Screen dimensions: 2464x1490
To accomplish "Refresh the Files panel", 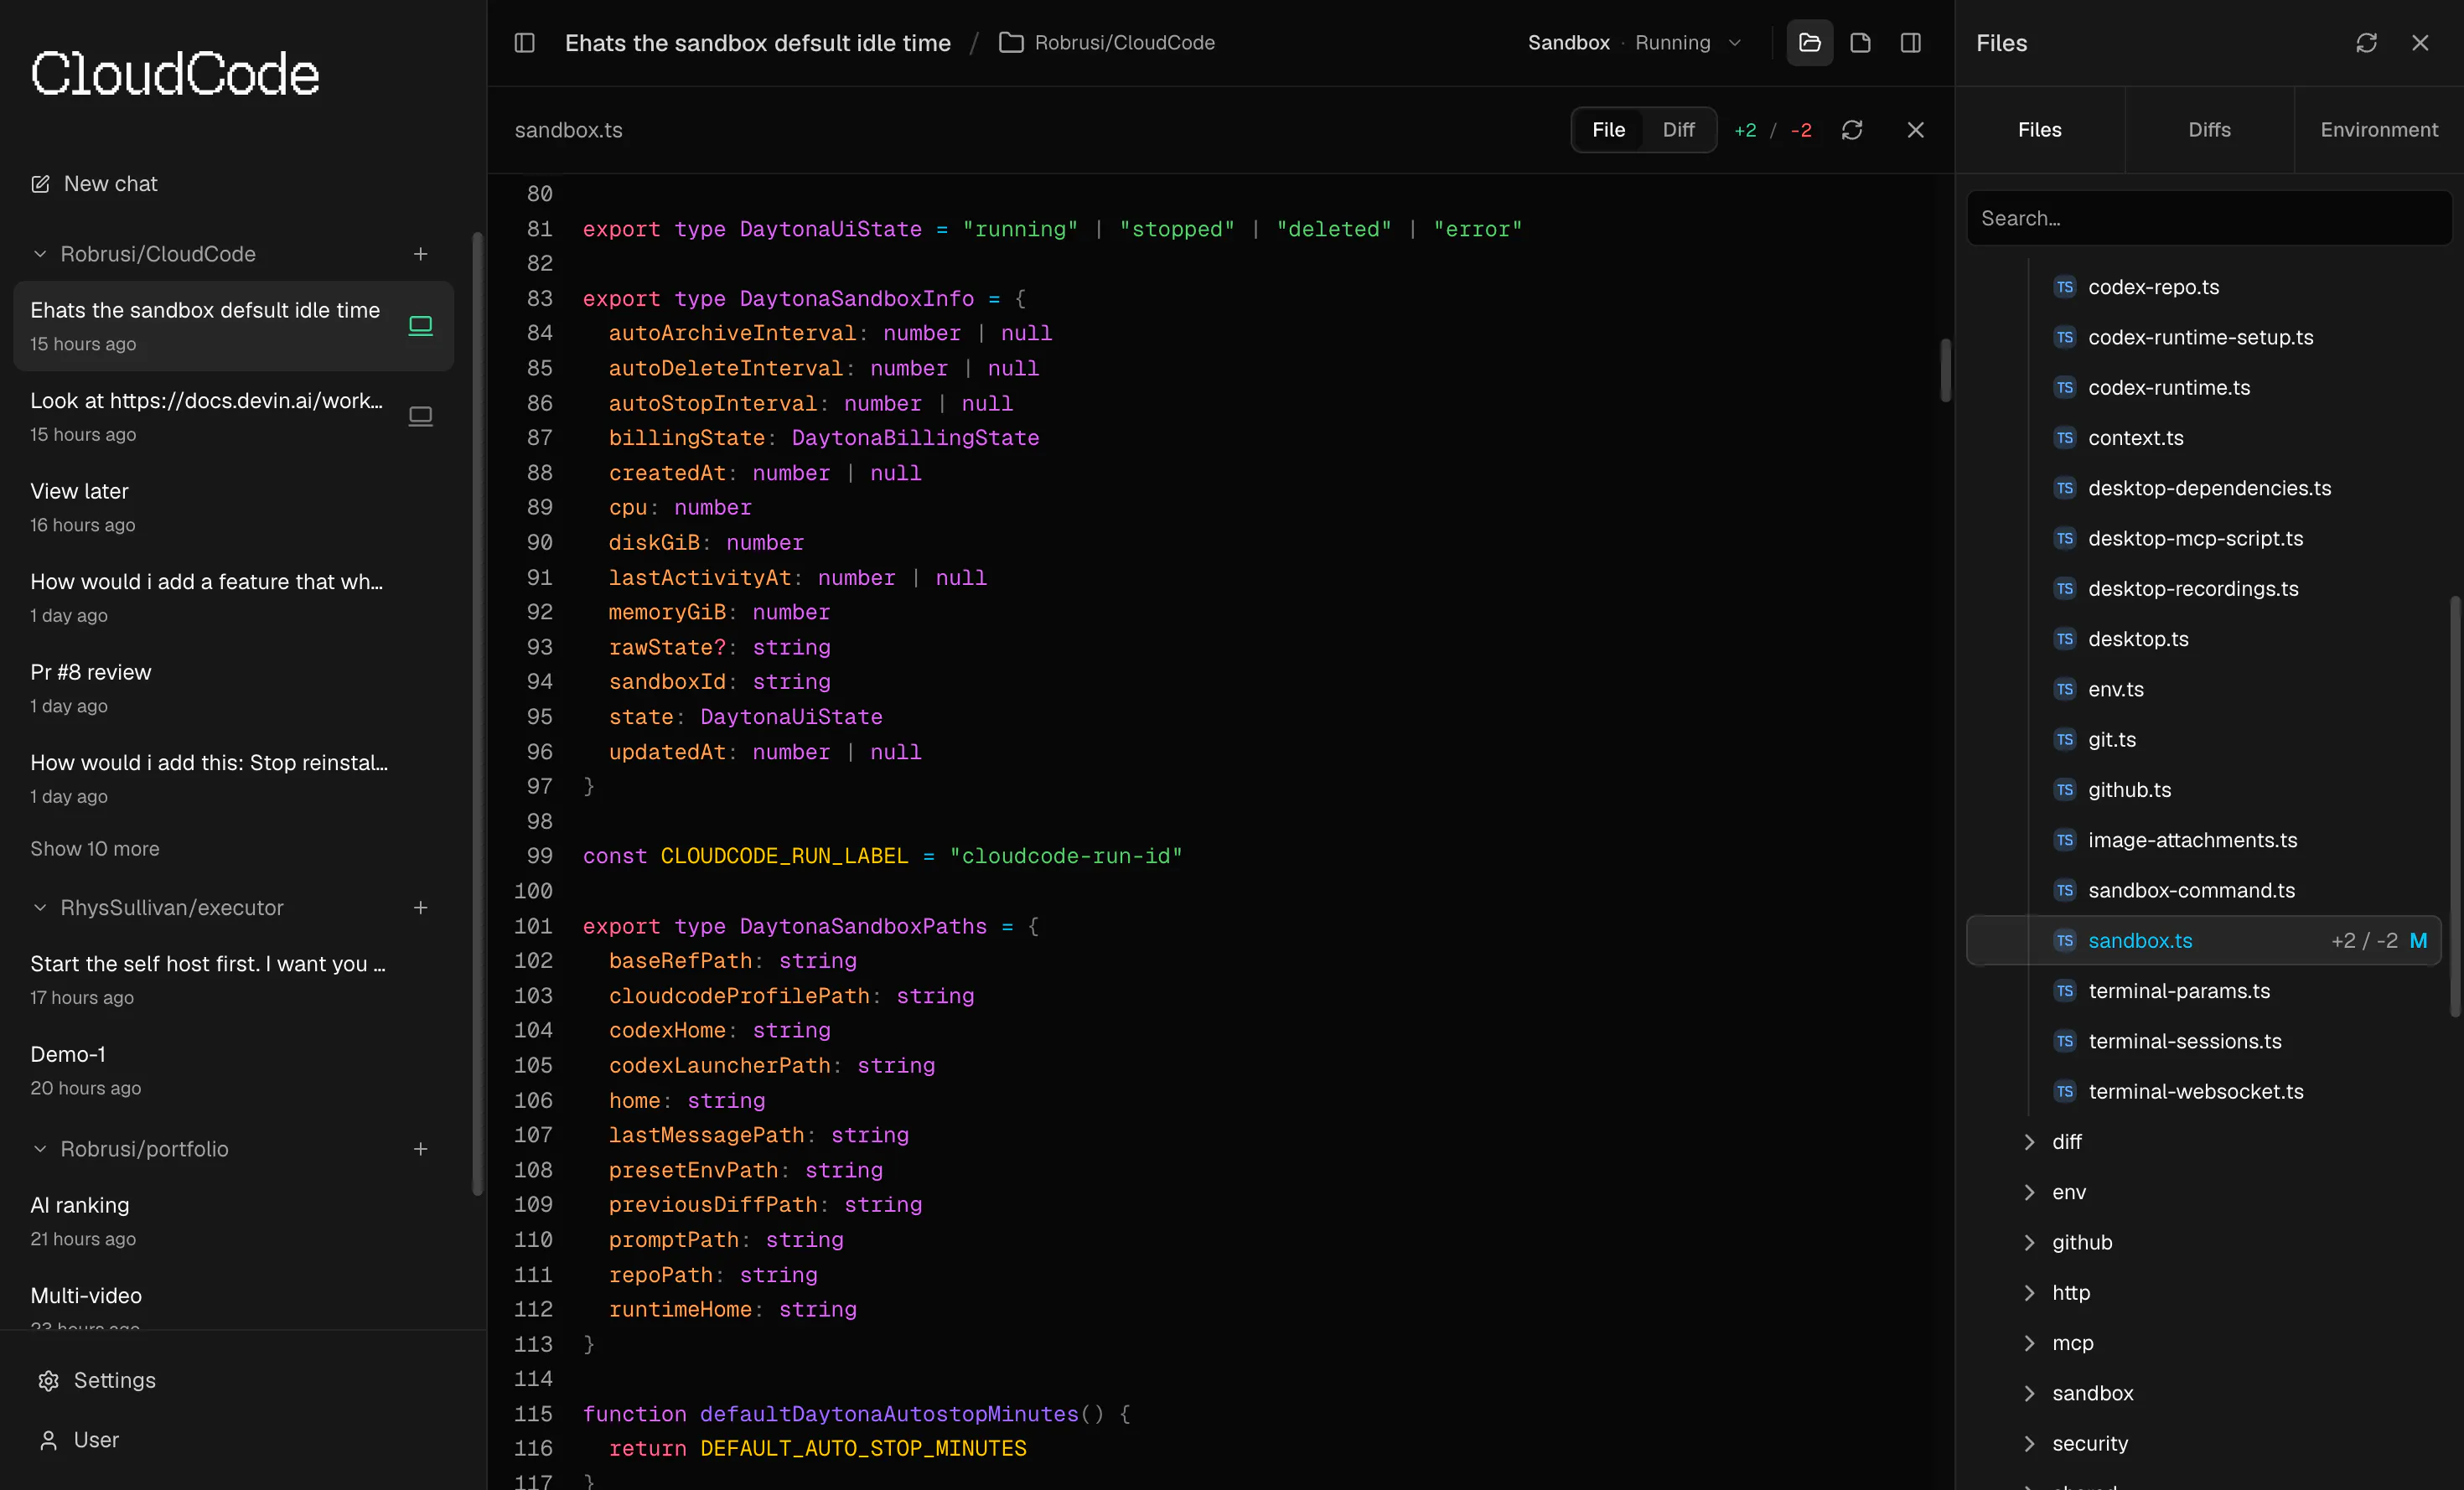I will click(x=2366, y=43).
